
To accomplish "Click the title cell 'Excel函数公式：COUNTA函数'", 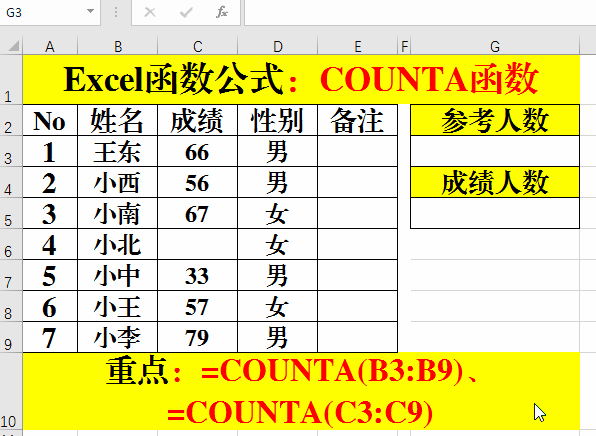I will [x=301, y=79].
